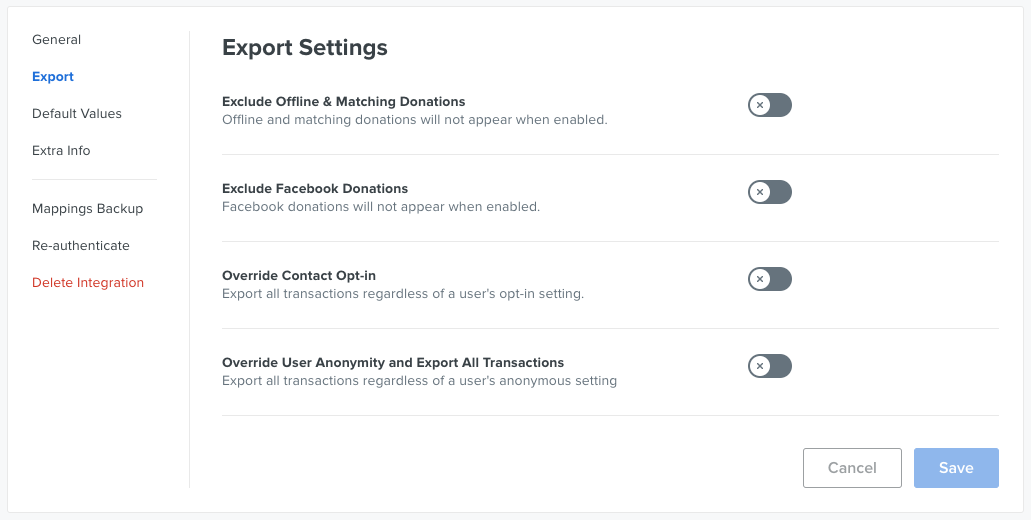Click the Re-authenticate sidebar link
1031x520 pixels.
pos(80,246)
